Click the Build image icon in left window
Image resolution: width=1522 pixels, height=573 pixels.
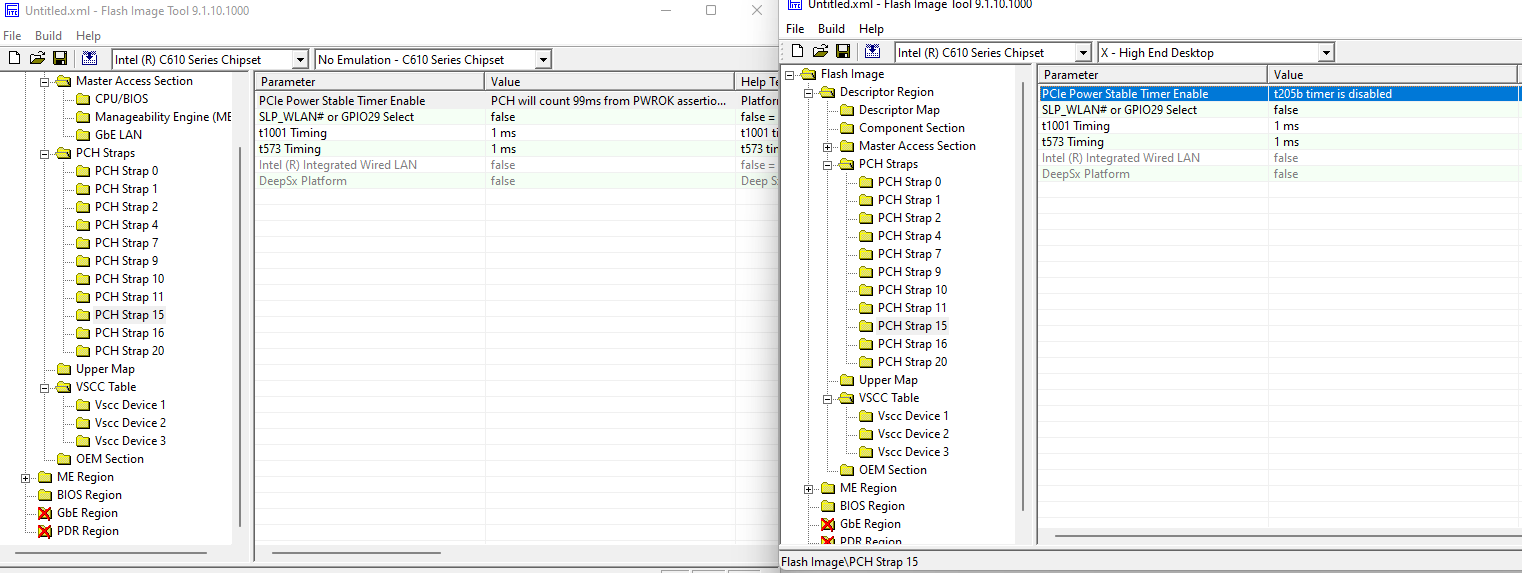[x=90, y=59]
